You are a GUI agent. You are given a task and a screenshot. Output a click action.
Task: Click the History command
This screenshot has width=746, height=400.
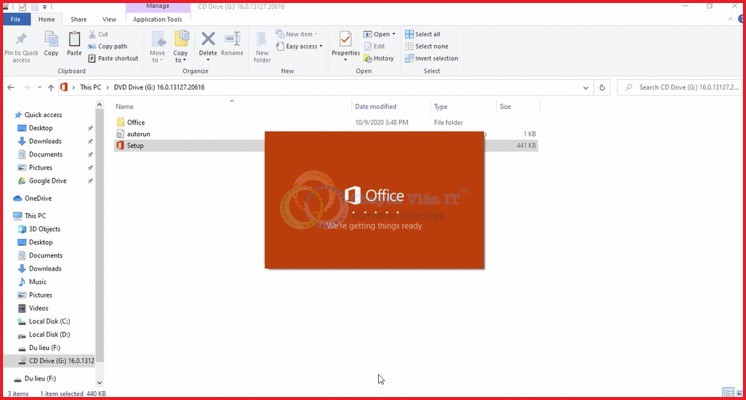379,59
